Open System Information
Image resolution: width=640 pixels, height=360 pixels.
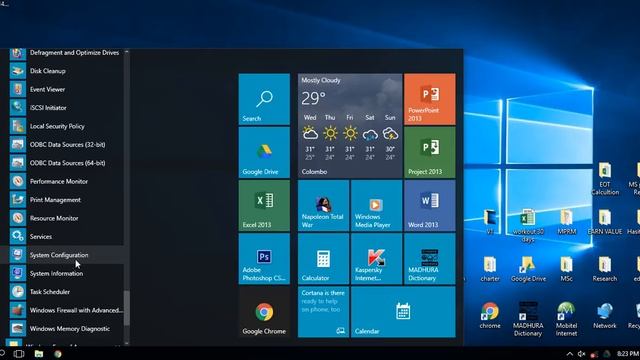tap(62, 273)
